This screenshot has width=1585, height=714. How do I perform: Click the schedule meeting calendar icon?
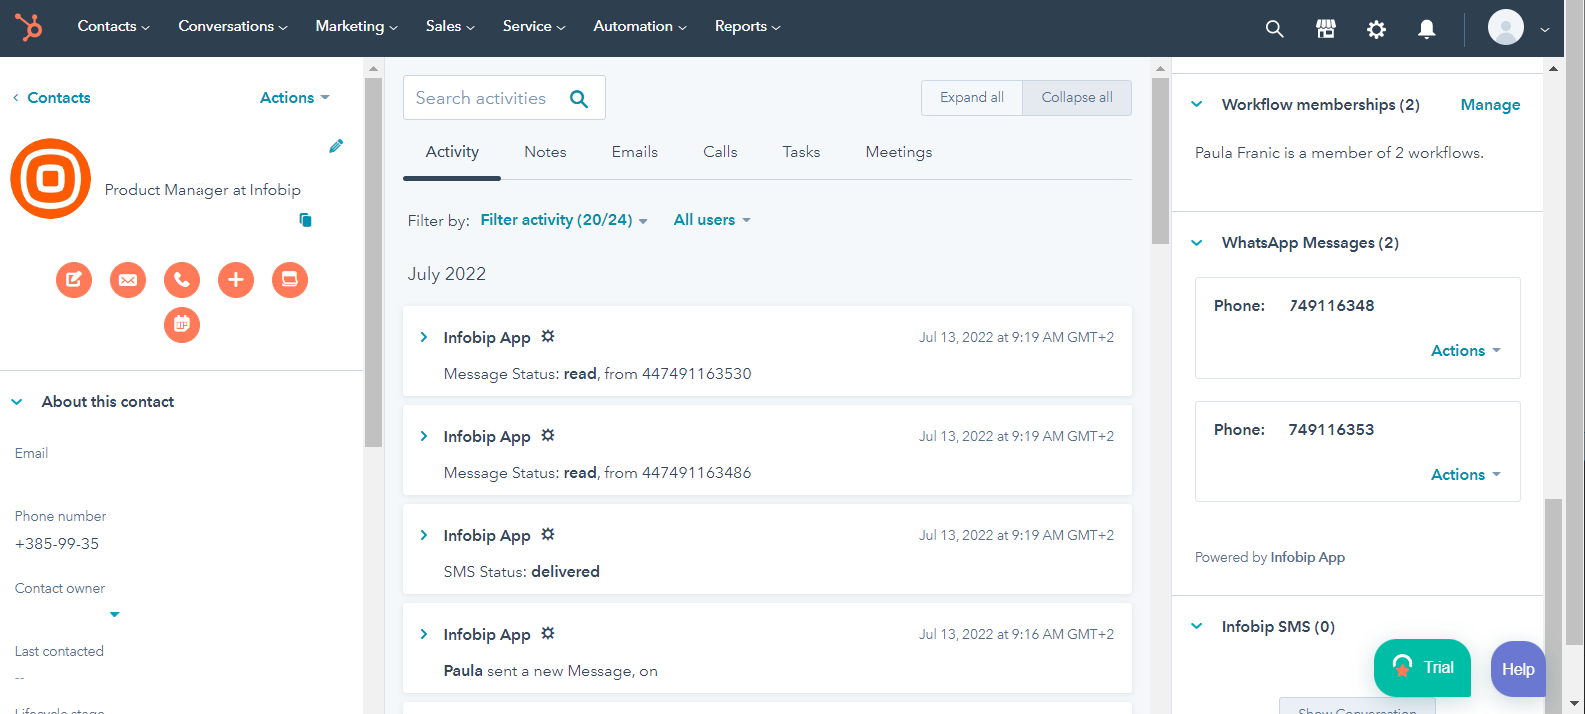click(182, 325)
